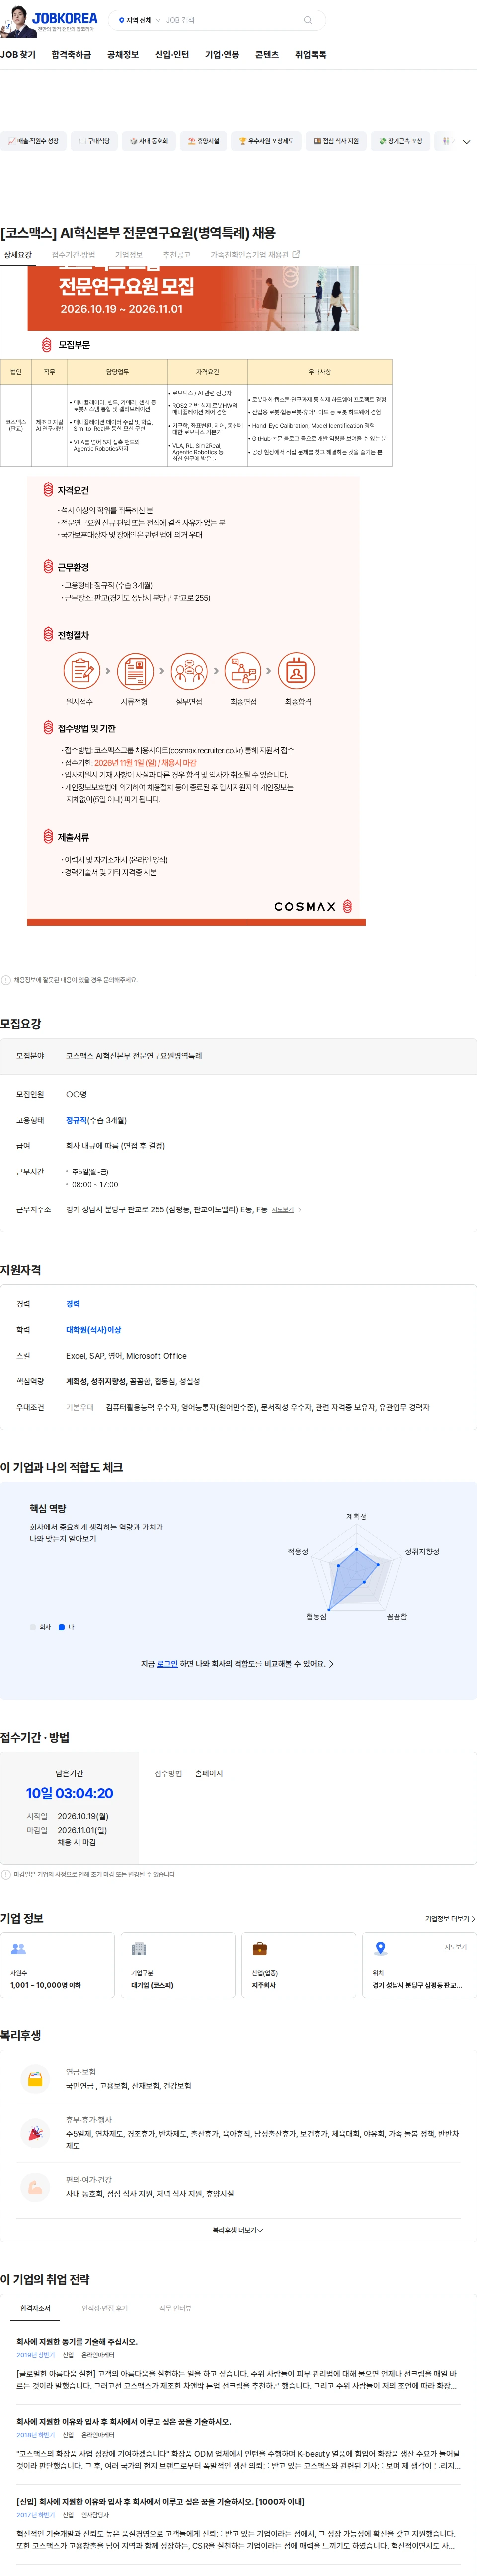Click the 로그인 link in 적합도 체크

(x=167, y=1664)
